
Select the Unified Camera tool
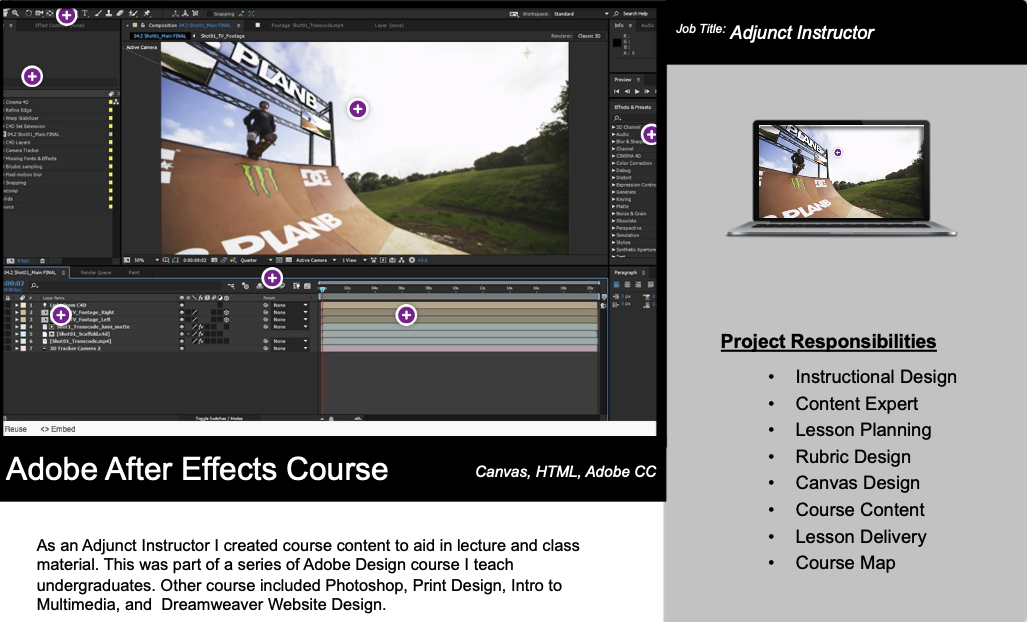pos(39,13)
